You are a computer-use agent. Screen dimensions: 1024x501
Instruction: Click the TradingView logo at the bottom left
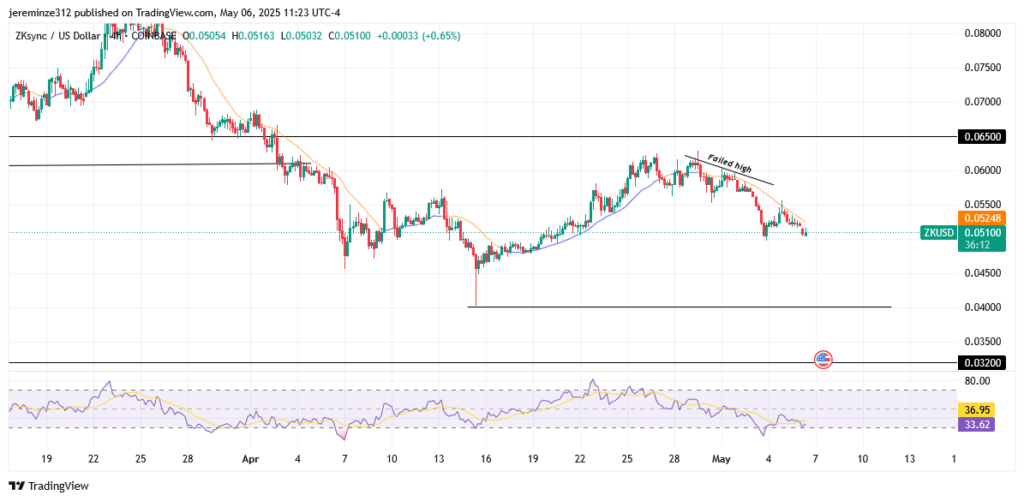tap(48, 486)
